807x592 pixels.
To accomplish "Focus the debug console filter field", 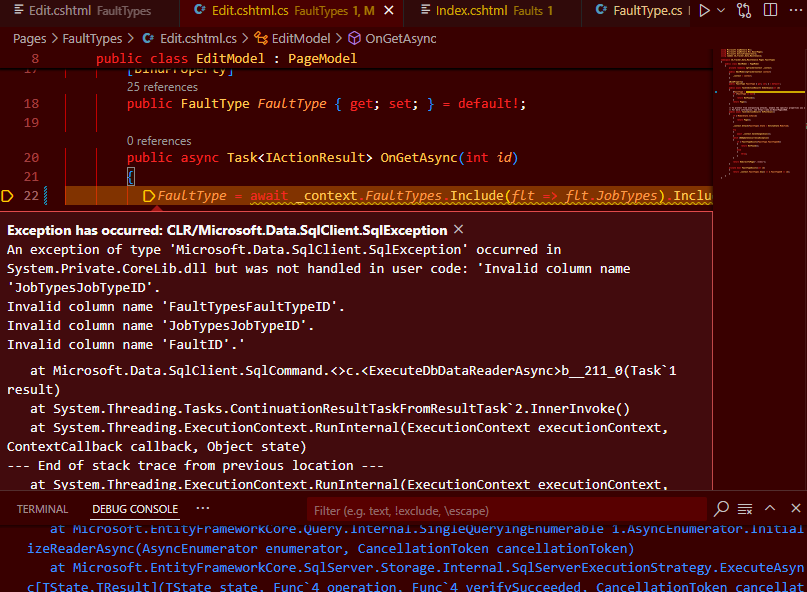I will tap(506, 511).
